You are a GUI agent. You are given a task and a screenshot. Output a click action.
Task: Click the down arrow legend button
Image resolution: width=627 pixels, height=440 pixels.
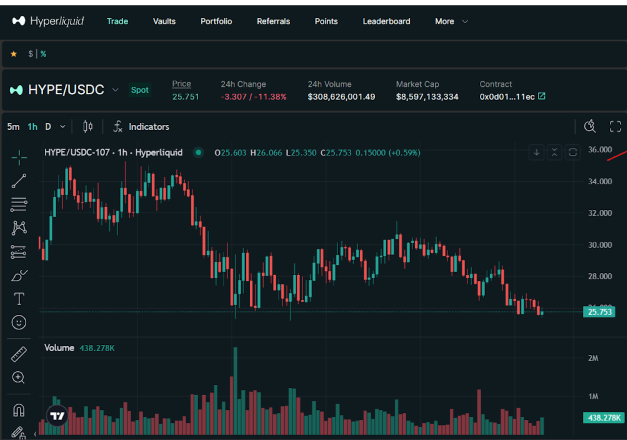point(536,152)
